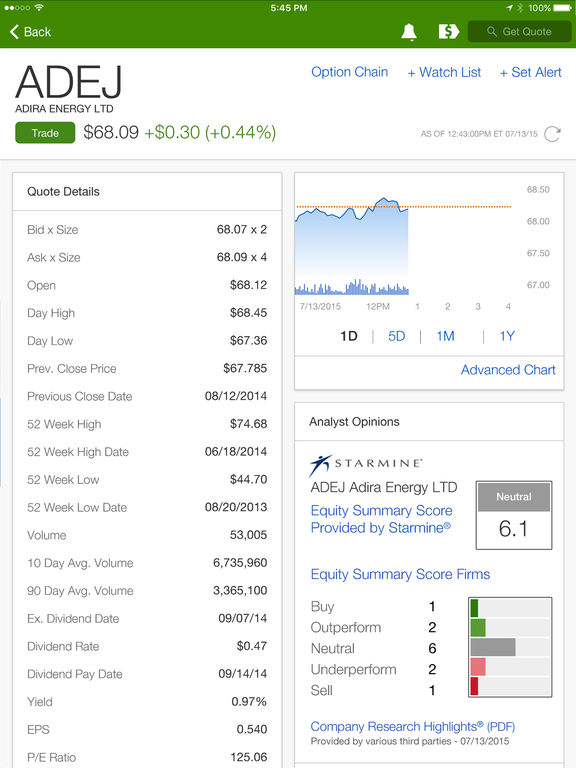The height and width of the screenshot is (768, 576).
Task: Tap the Yield value 0.97%
Action: tap(249, 702)
